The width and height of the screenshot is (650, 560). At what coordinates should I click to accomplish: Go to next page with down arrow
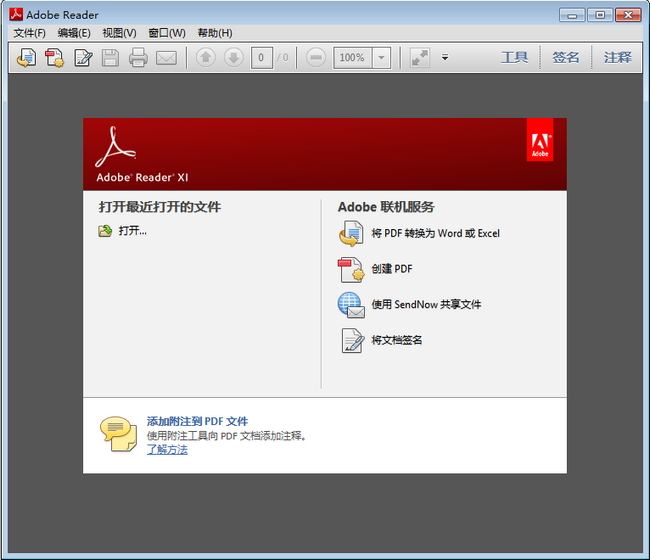pyautogui.click(x=234, y=57)
